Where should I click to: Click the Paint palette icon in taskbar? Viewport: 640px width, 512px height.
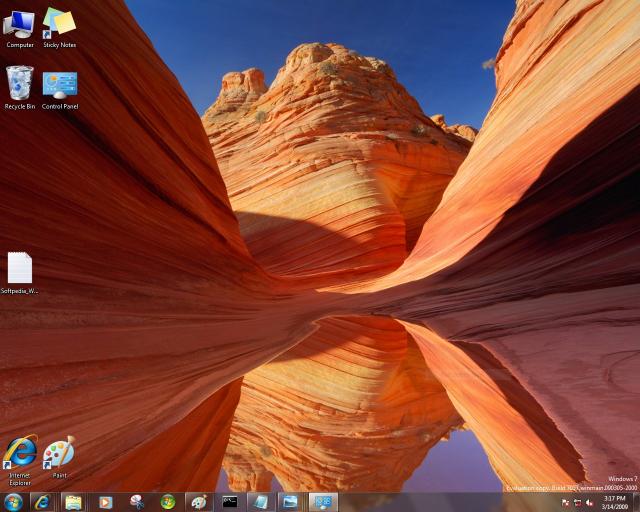tap(199, 502)
